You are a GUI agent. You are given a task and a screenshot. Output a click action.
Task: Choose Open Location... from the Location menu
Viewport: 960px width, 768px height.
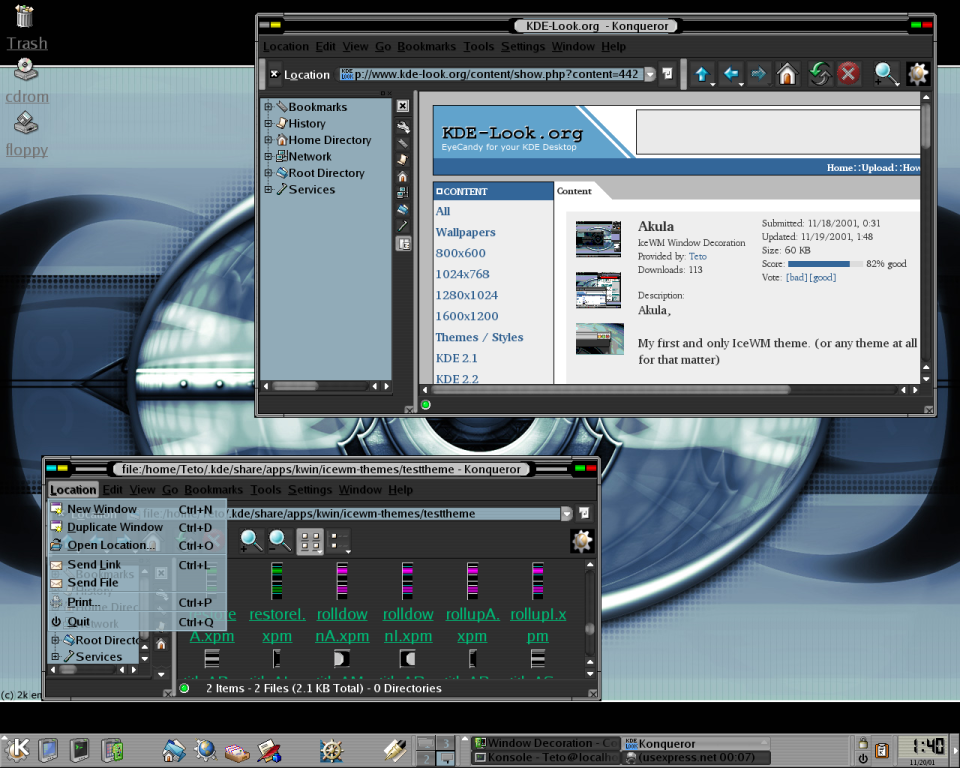coord(138,545)
